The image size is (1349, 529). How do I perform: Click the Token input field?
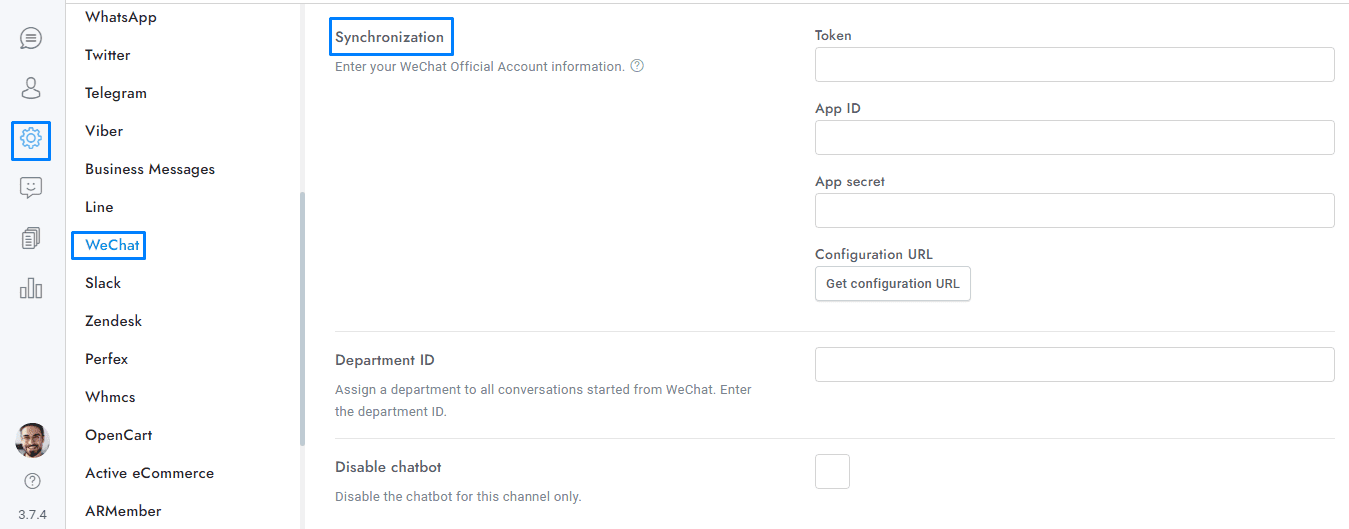coord(1074,64)
